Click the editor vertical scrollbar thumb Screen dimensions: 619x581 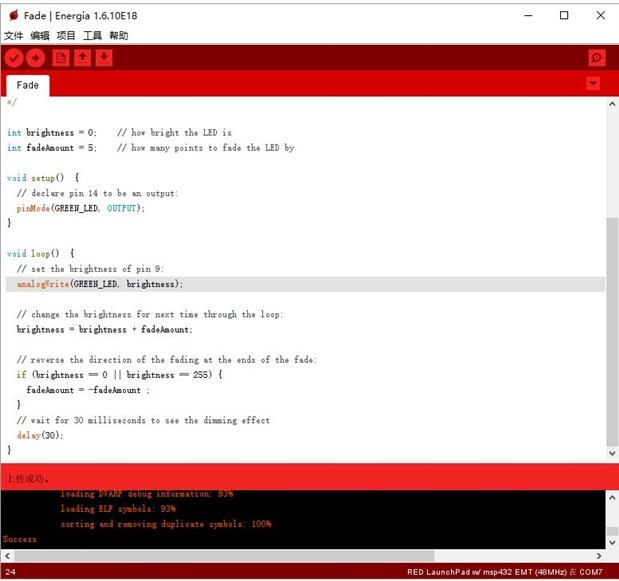pos(612,332)
